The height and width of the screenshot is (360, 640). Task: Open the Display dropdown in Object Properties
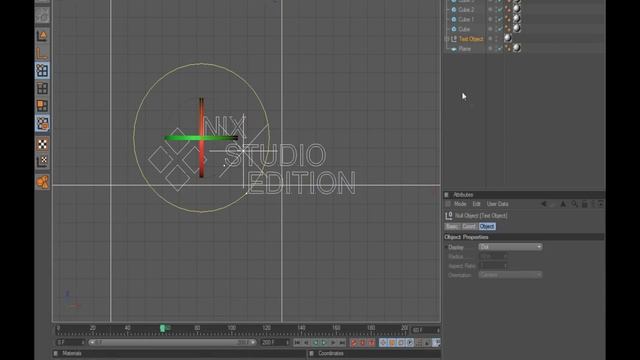point(510,247)
